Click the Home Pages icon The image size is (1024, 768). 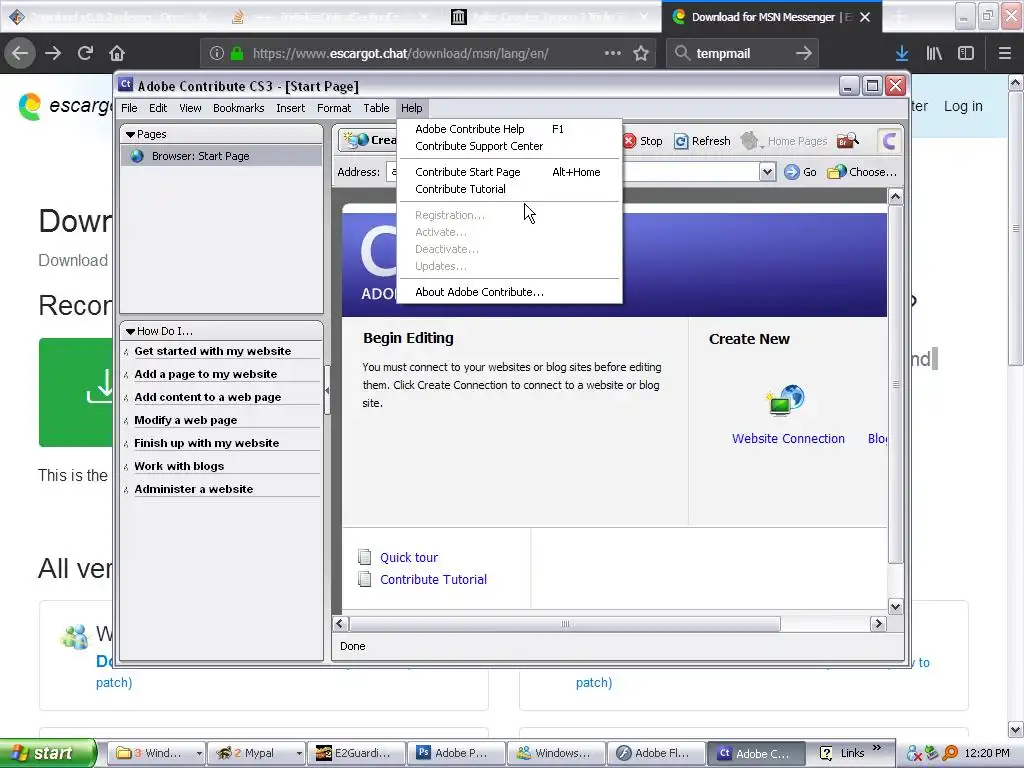point(750,140)
